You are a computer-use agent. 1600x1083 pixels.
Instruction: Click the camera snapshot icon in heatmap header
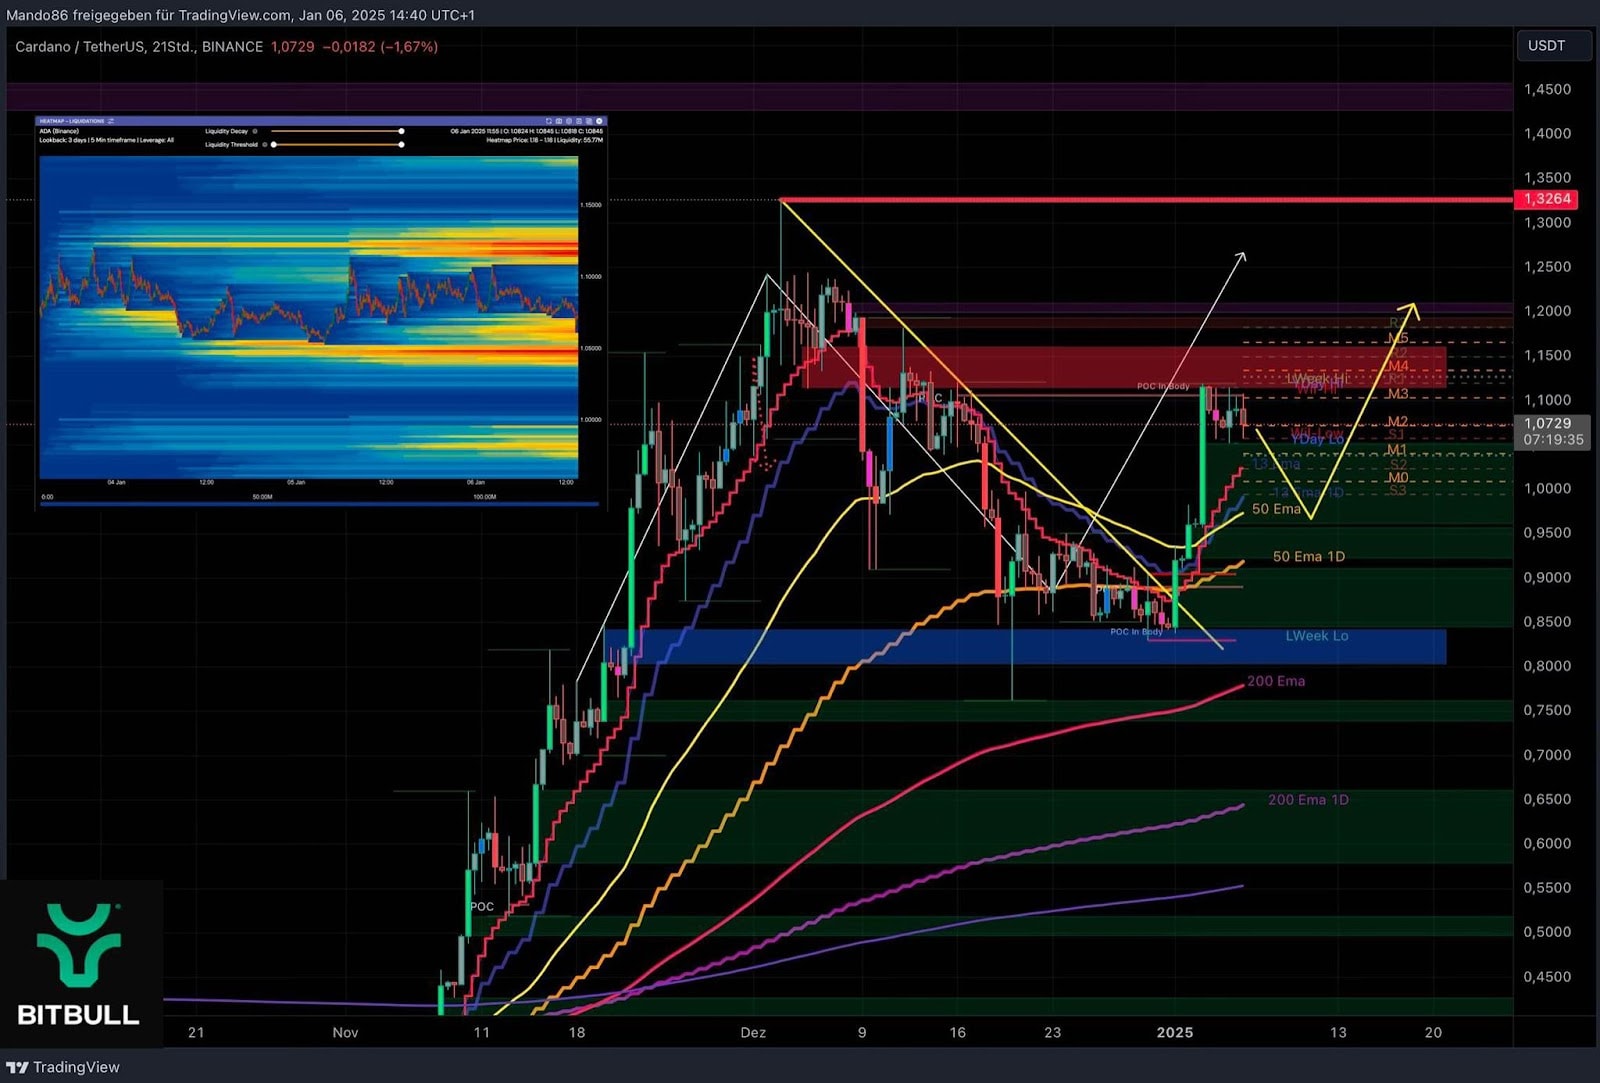coord(559,121)
